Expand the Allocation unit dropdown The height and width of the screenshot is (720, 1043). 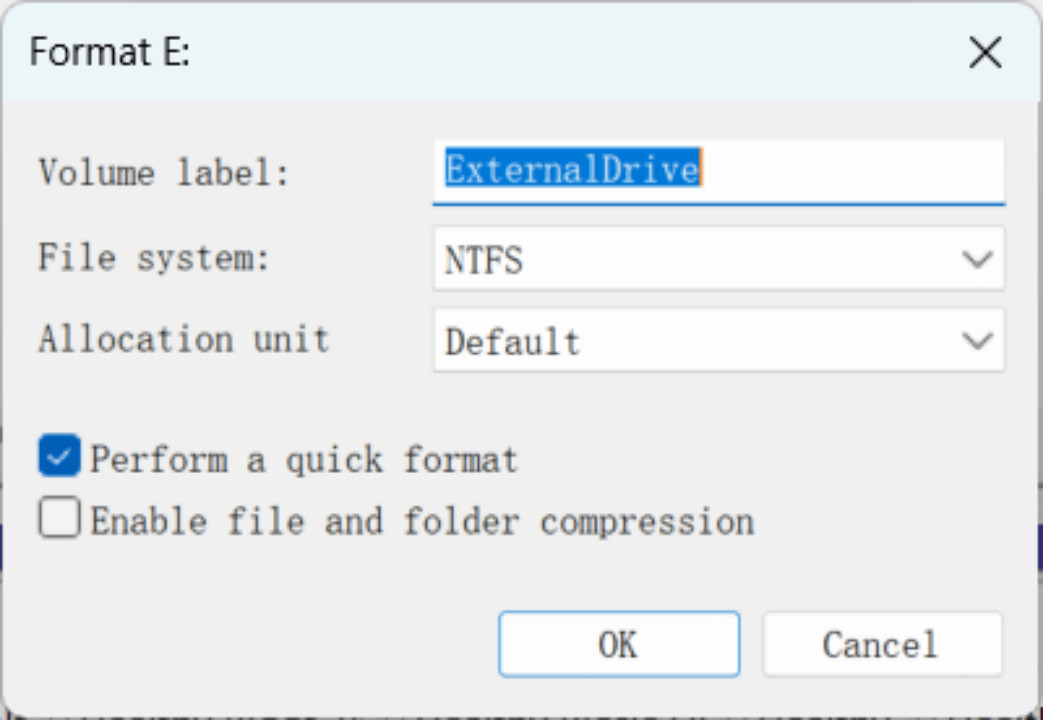(x=718, y=340)
